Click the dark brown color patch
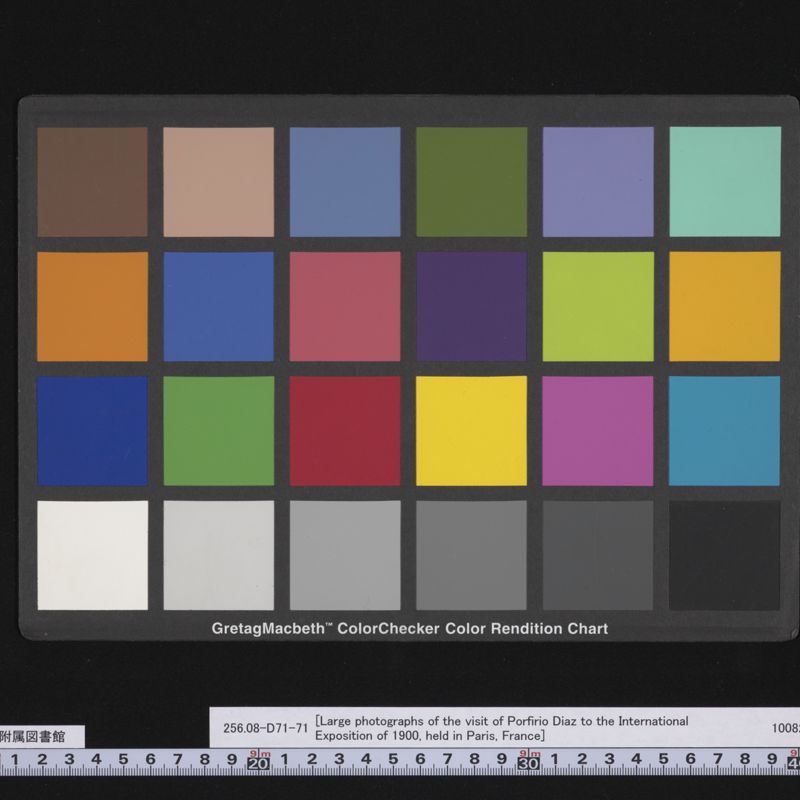 coord(92,181)
